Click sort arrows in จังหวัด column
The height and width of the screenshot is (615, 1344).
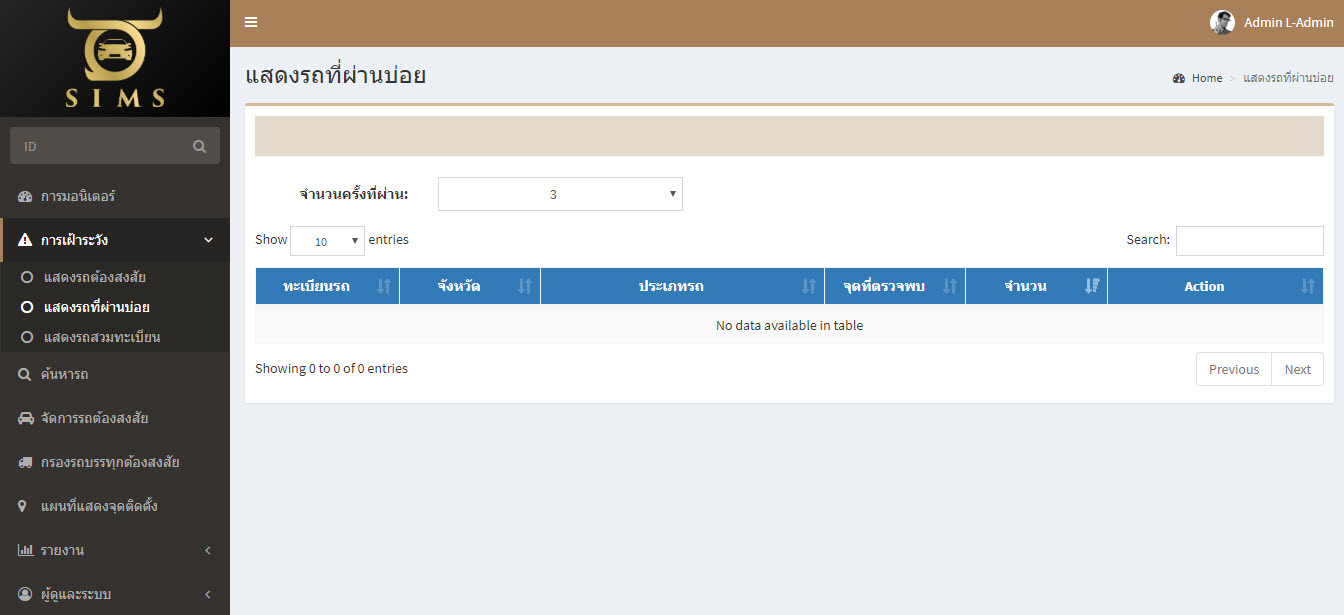click(x=525, y=286)
